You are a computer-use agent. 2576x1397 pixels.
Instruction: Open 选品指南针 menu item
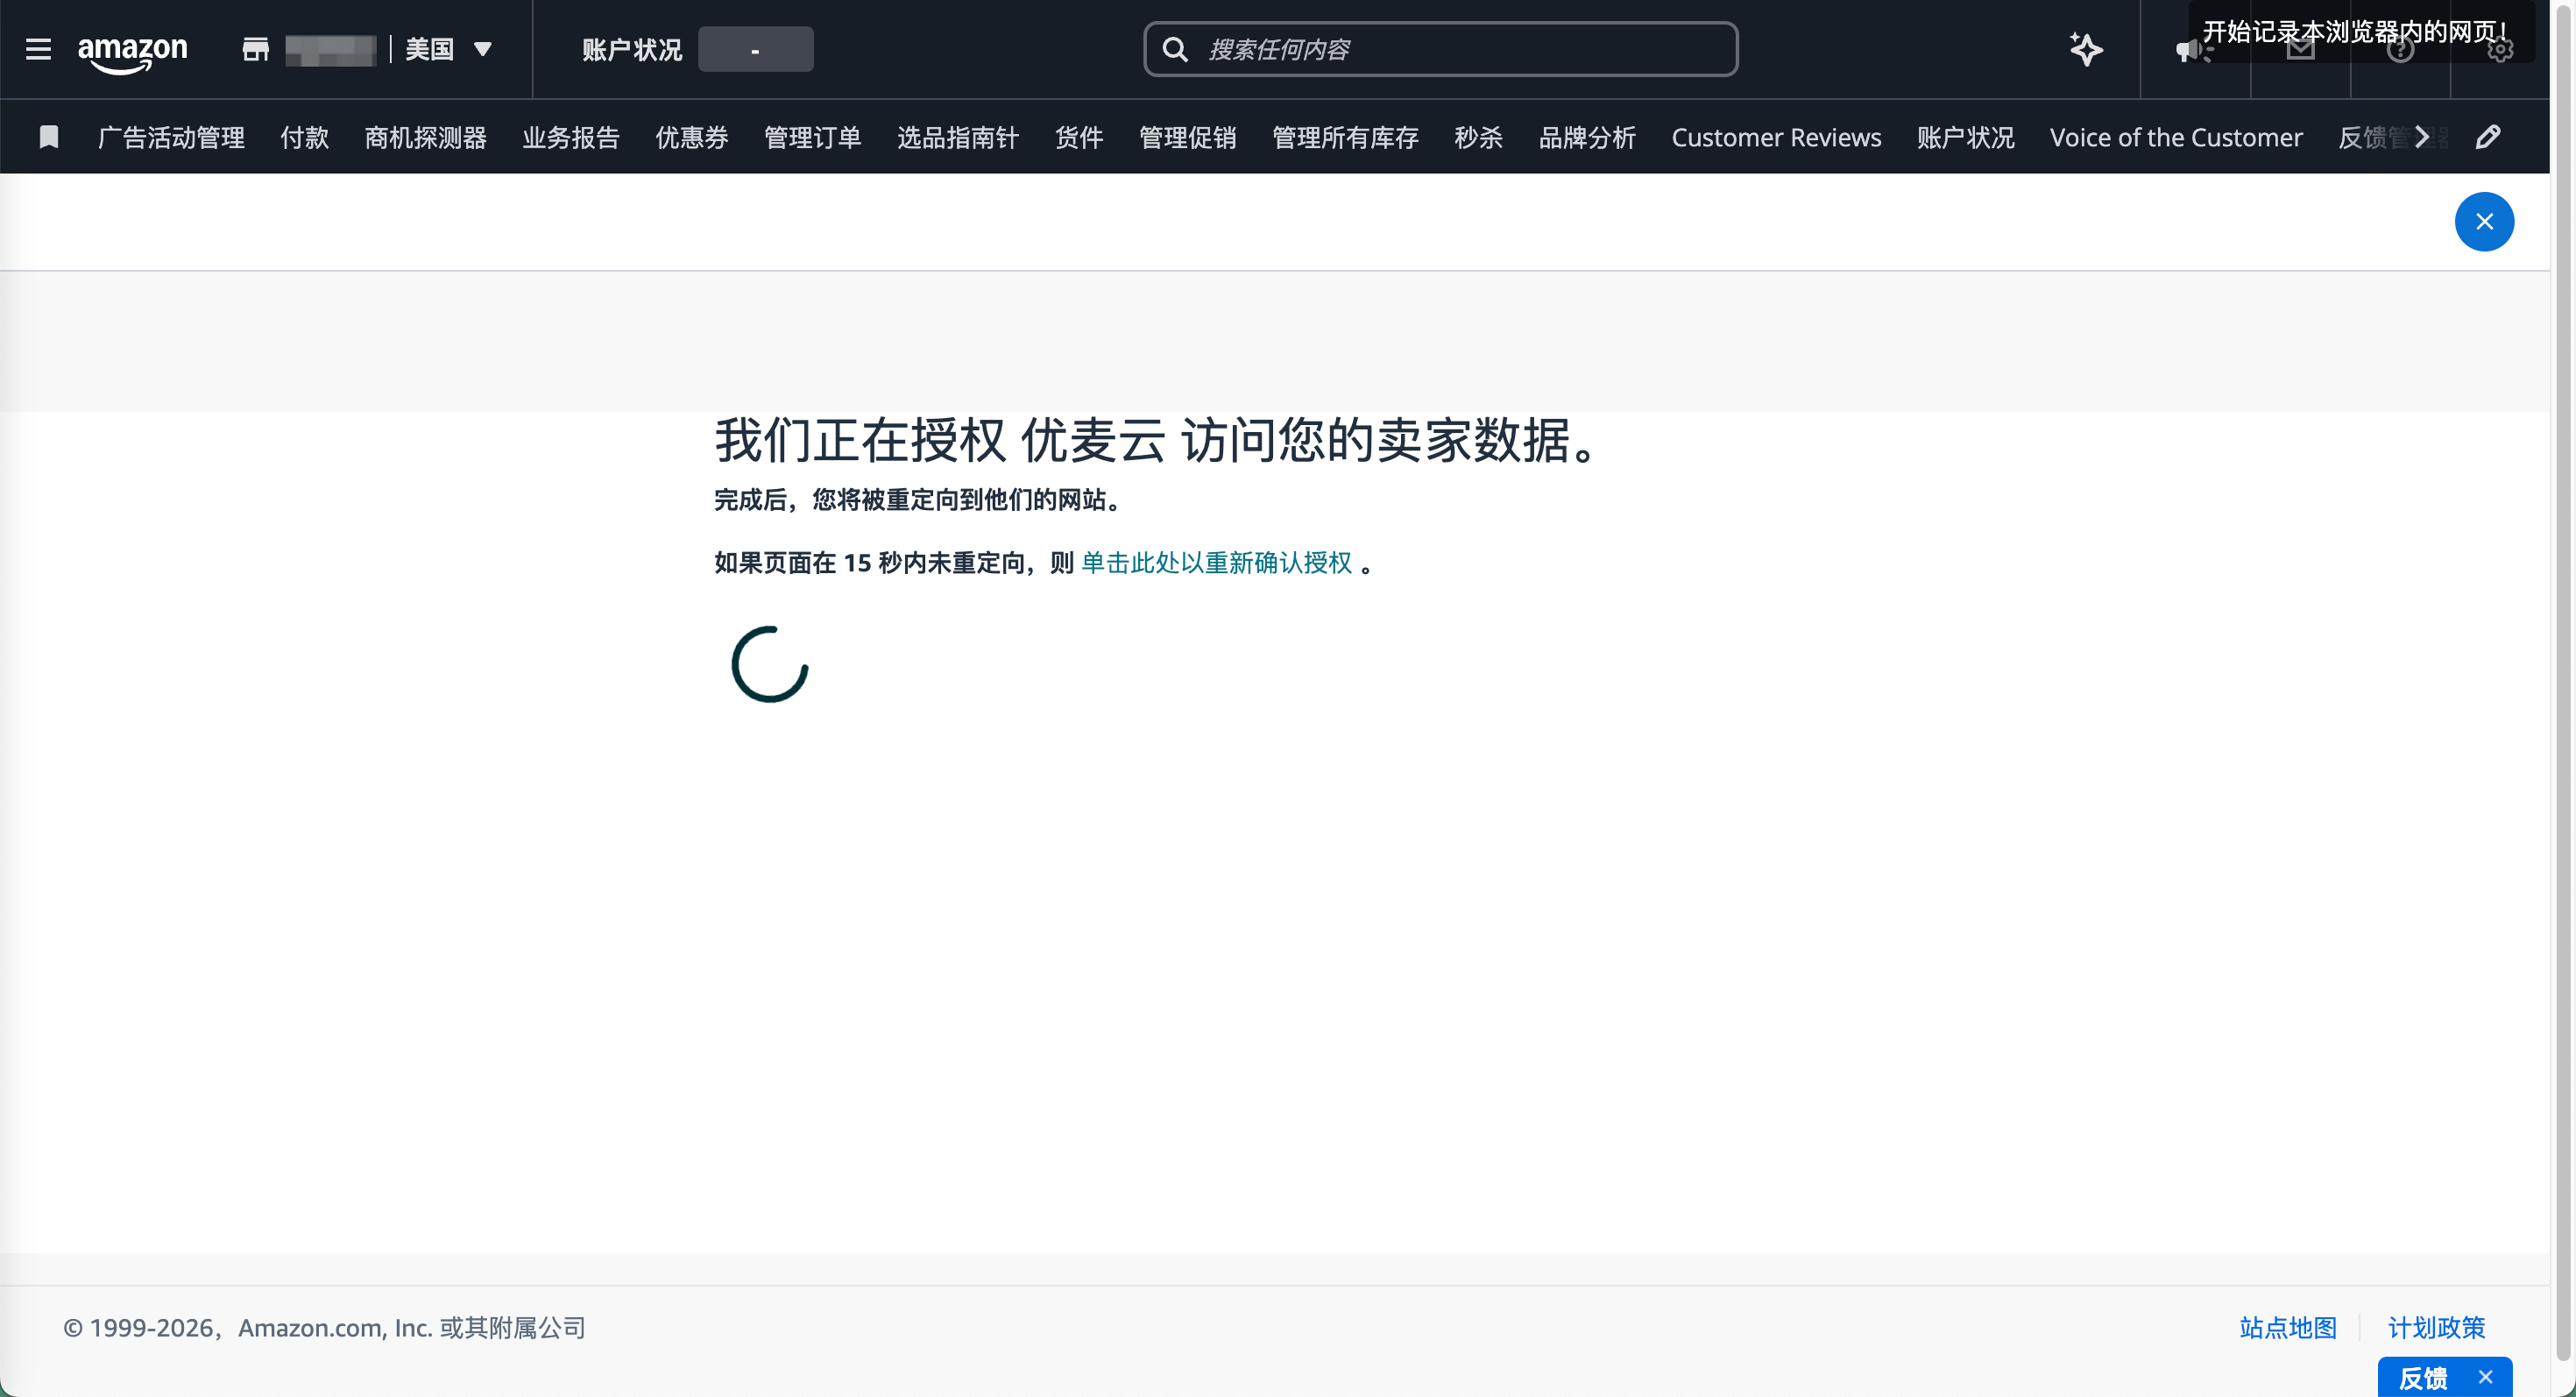point(958,137)
